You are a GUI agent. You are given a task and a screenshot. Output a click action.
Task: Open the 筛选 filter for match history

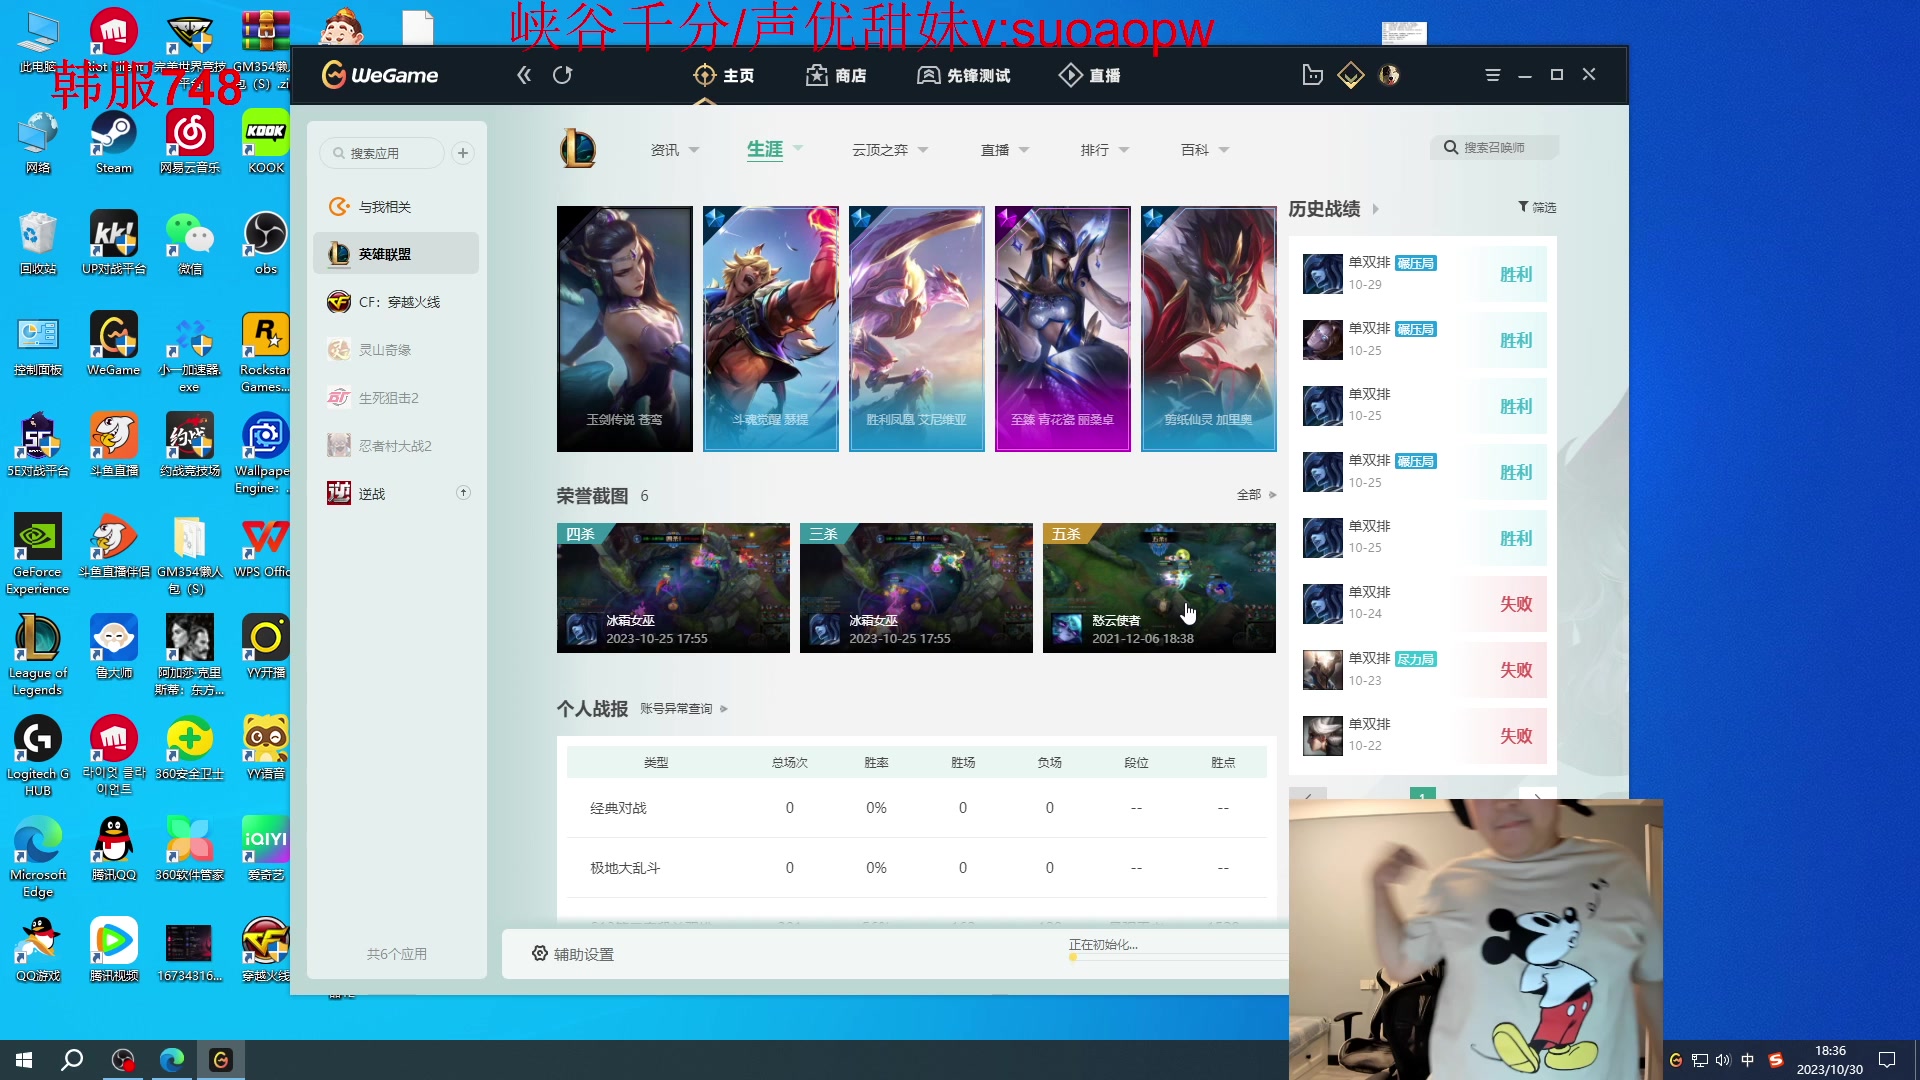click(1537, 207)
